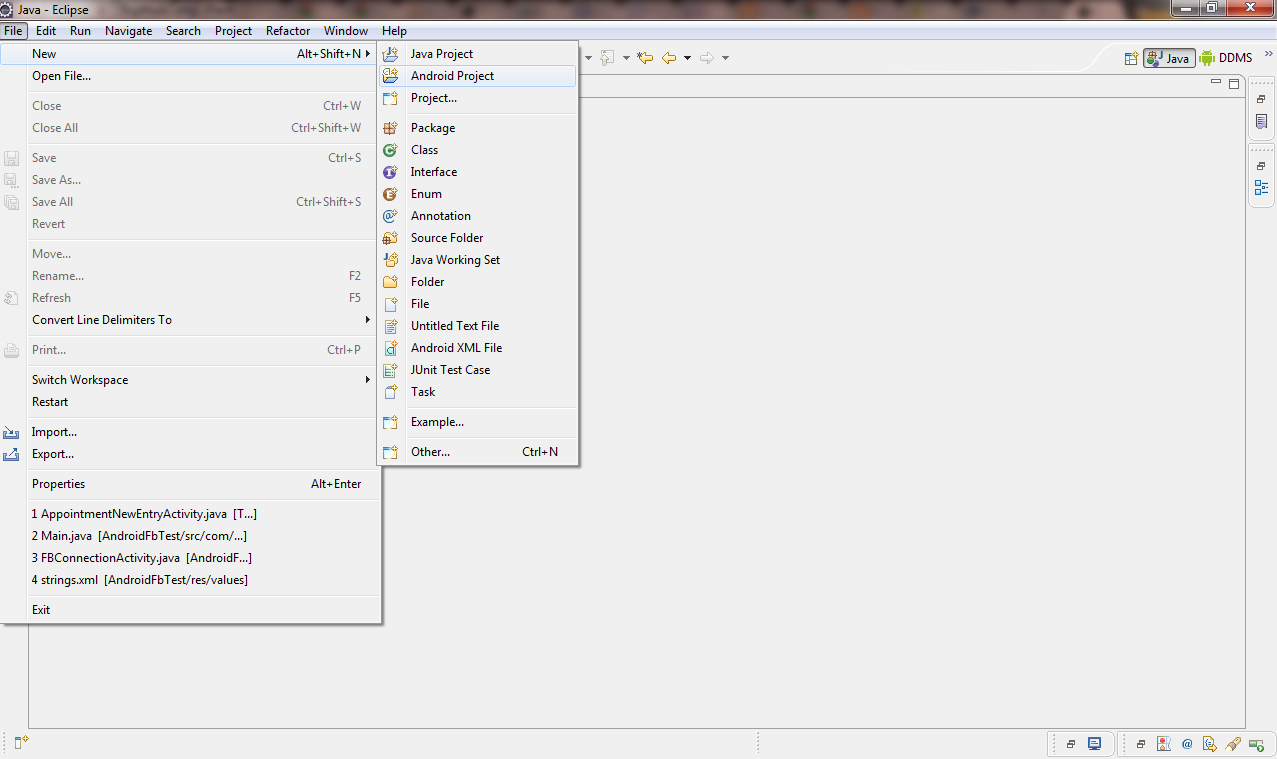
Task: Click the Last Edit Location arrow icon
Action: pos(645,58)
